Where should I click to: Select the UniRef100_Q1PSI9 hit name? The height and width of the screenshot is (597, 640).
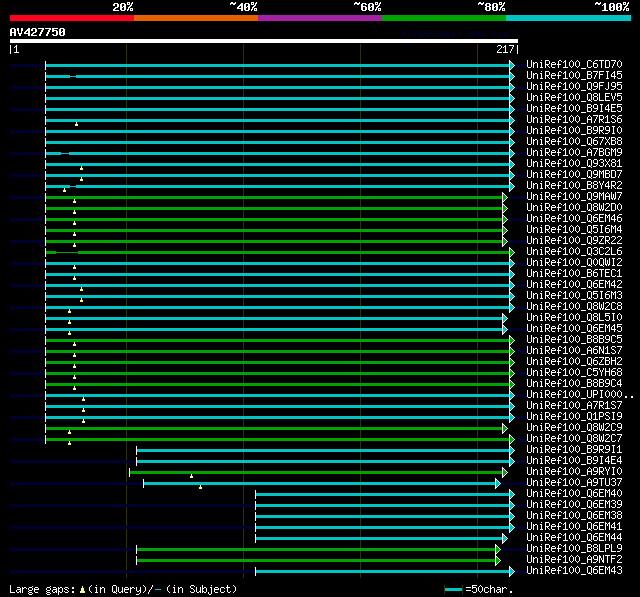(574, 417)
